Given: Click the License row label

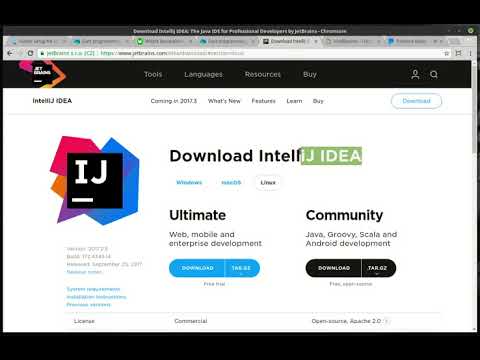Looking at the screenshot, I should click(84, 321).
